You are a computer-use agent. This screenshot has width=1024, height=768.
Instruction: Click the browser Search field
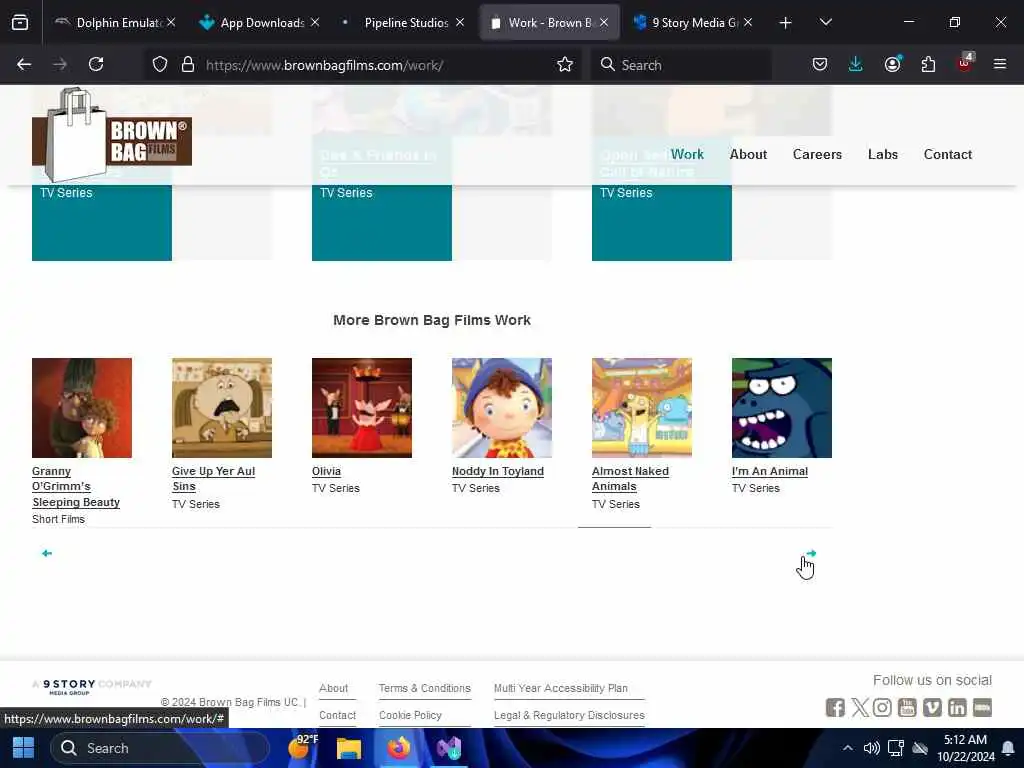tap(681, 65)
